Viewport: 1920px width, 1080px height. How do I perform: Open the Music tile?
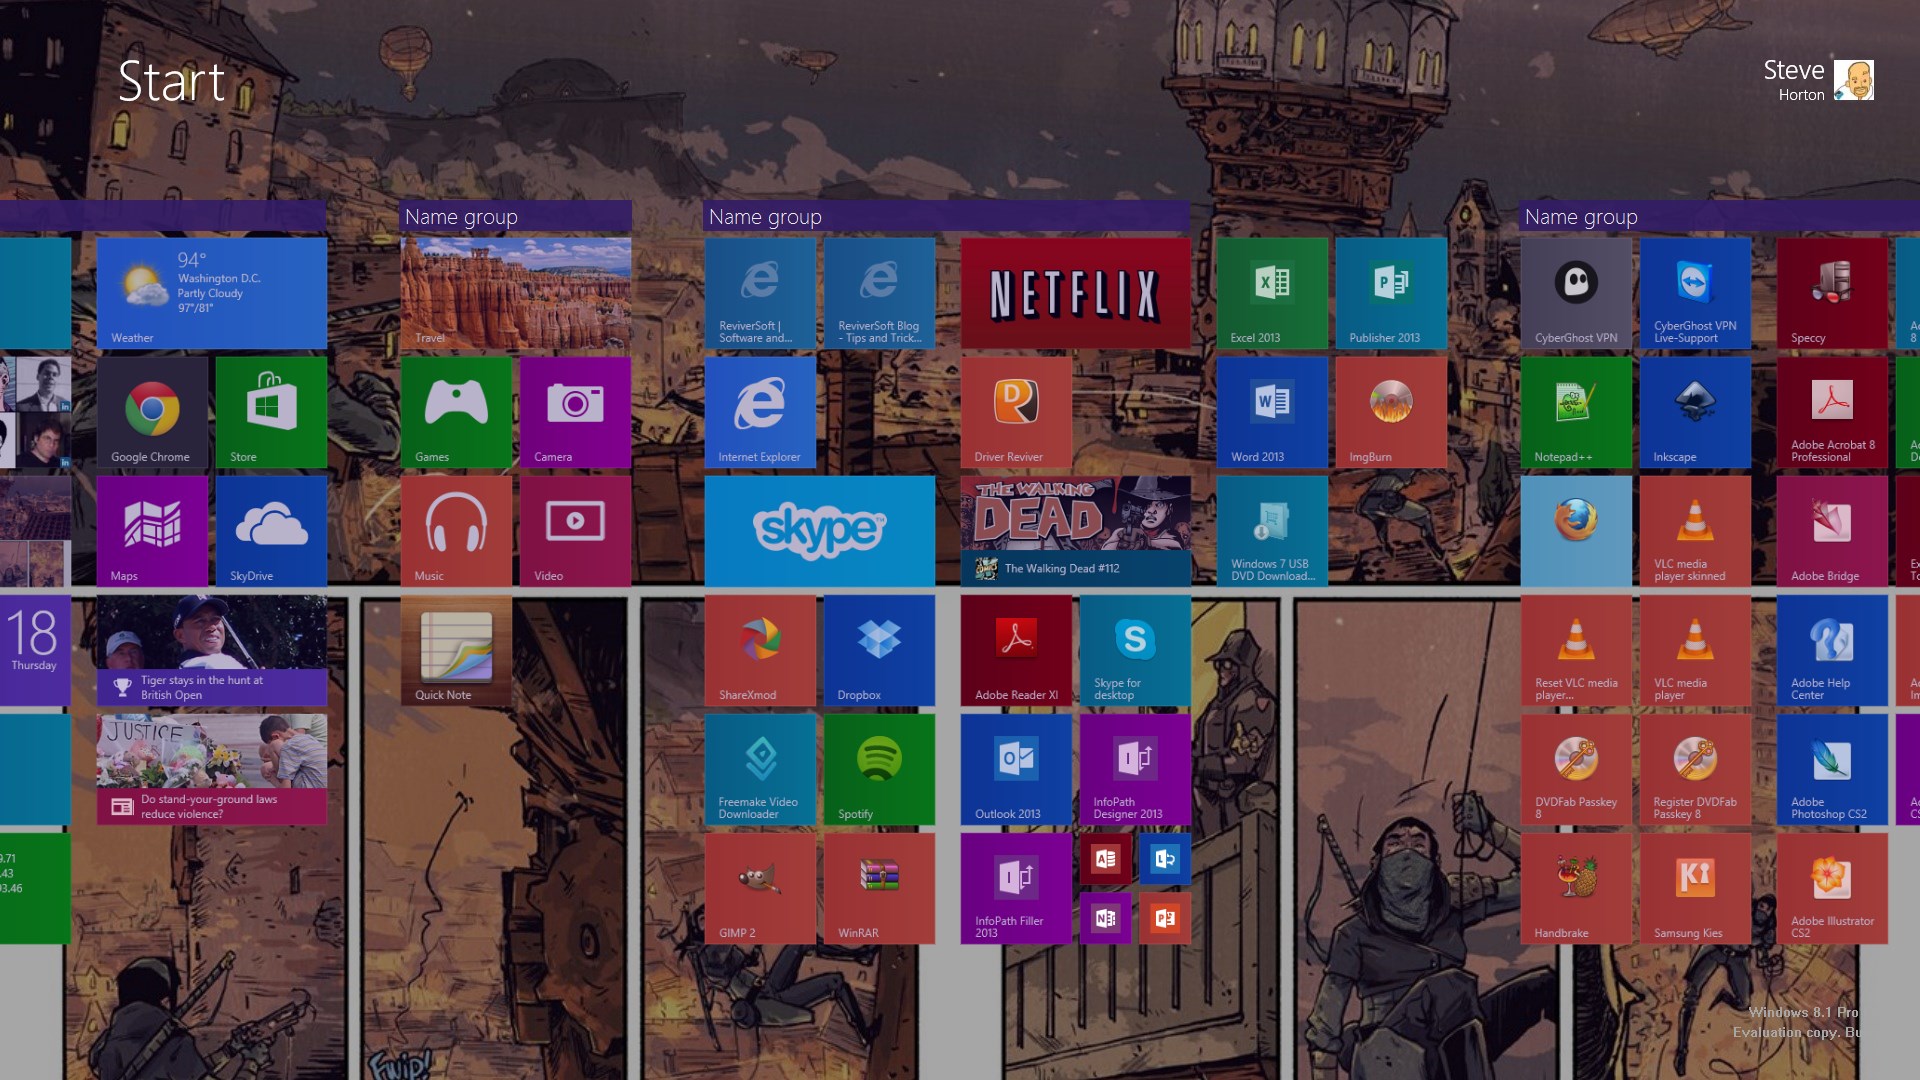point(456,531)
